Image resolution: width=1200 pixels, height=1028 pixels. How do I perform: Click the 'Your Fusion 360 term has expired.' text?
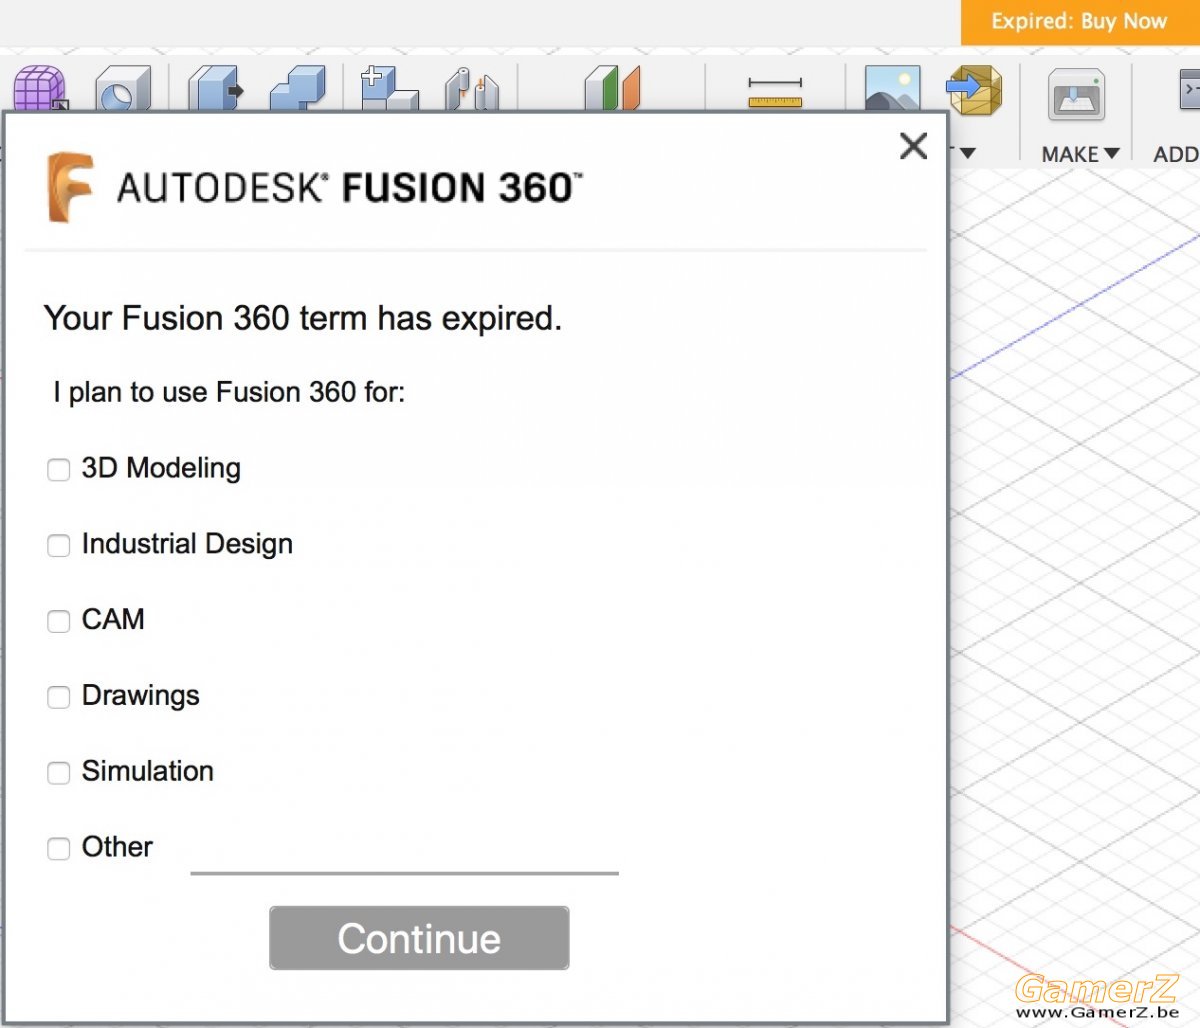click(303, 318)
